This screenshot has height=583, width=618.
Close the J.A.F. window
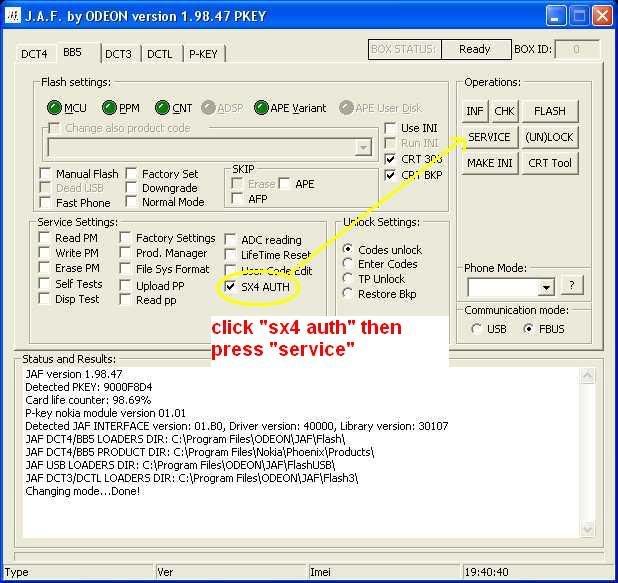[x=602, y=17]
